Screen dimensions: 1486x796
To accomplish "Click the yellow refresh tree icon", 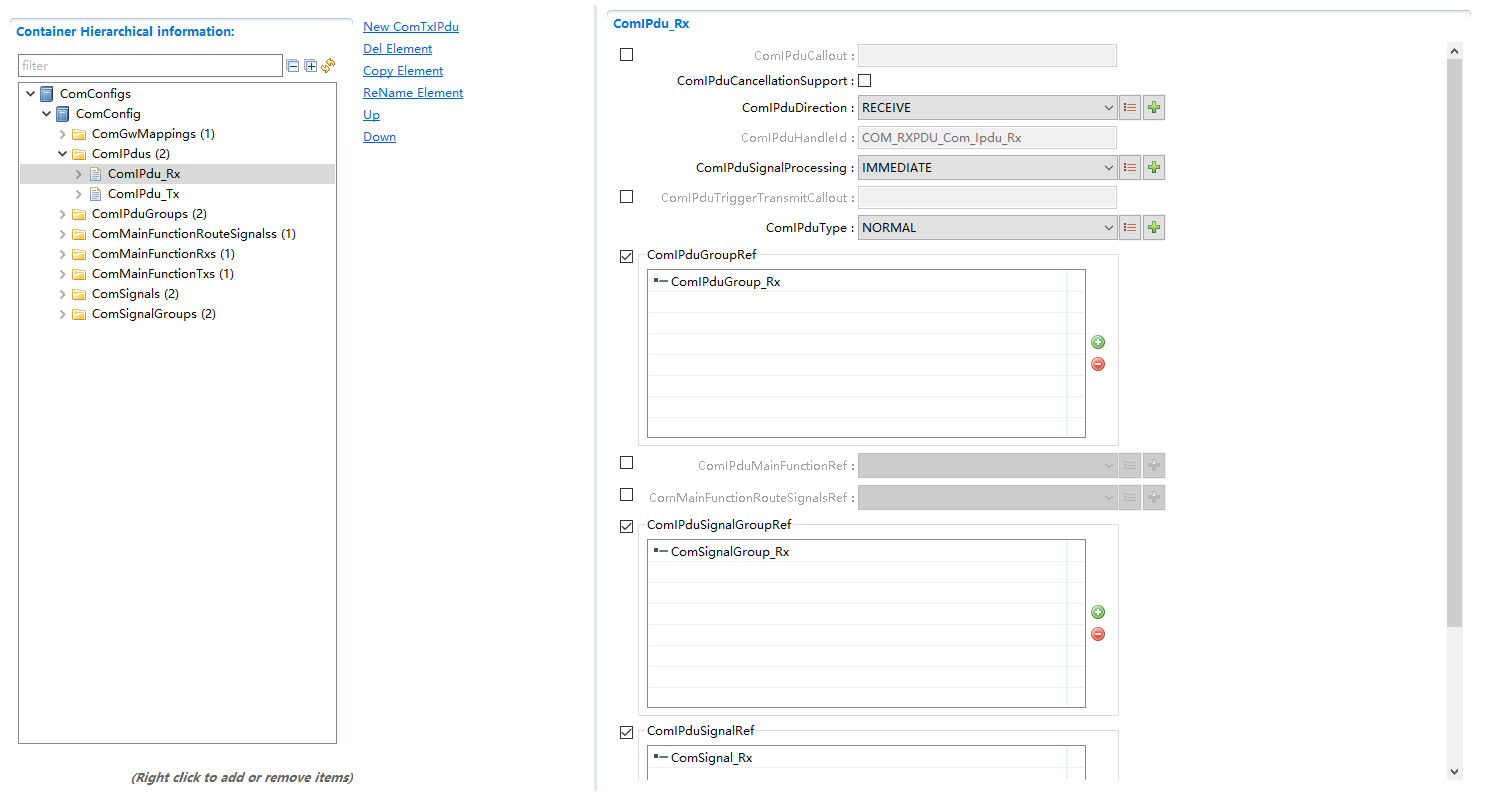I will [328, 66].
